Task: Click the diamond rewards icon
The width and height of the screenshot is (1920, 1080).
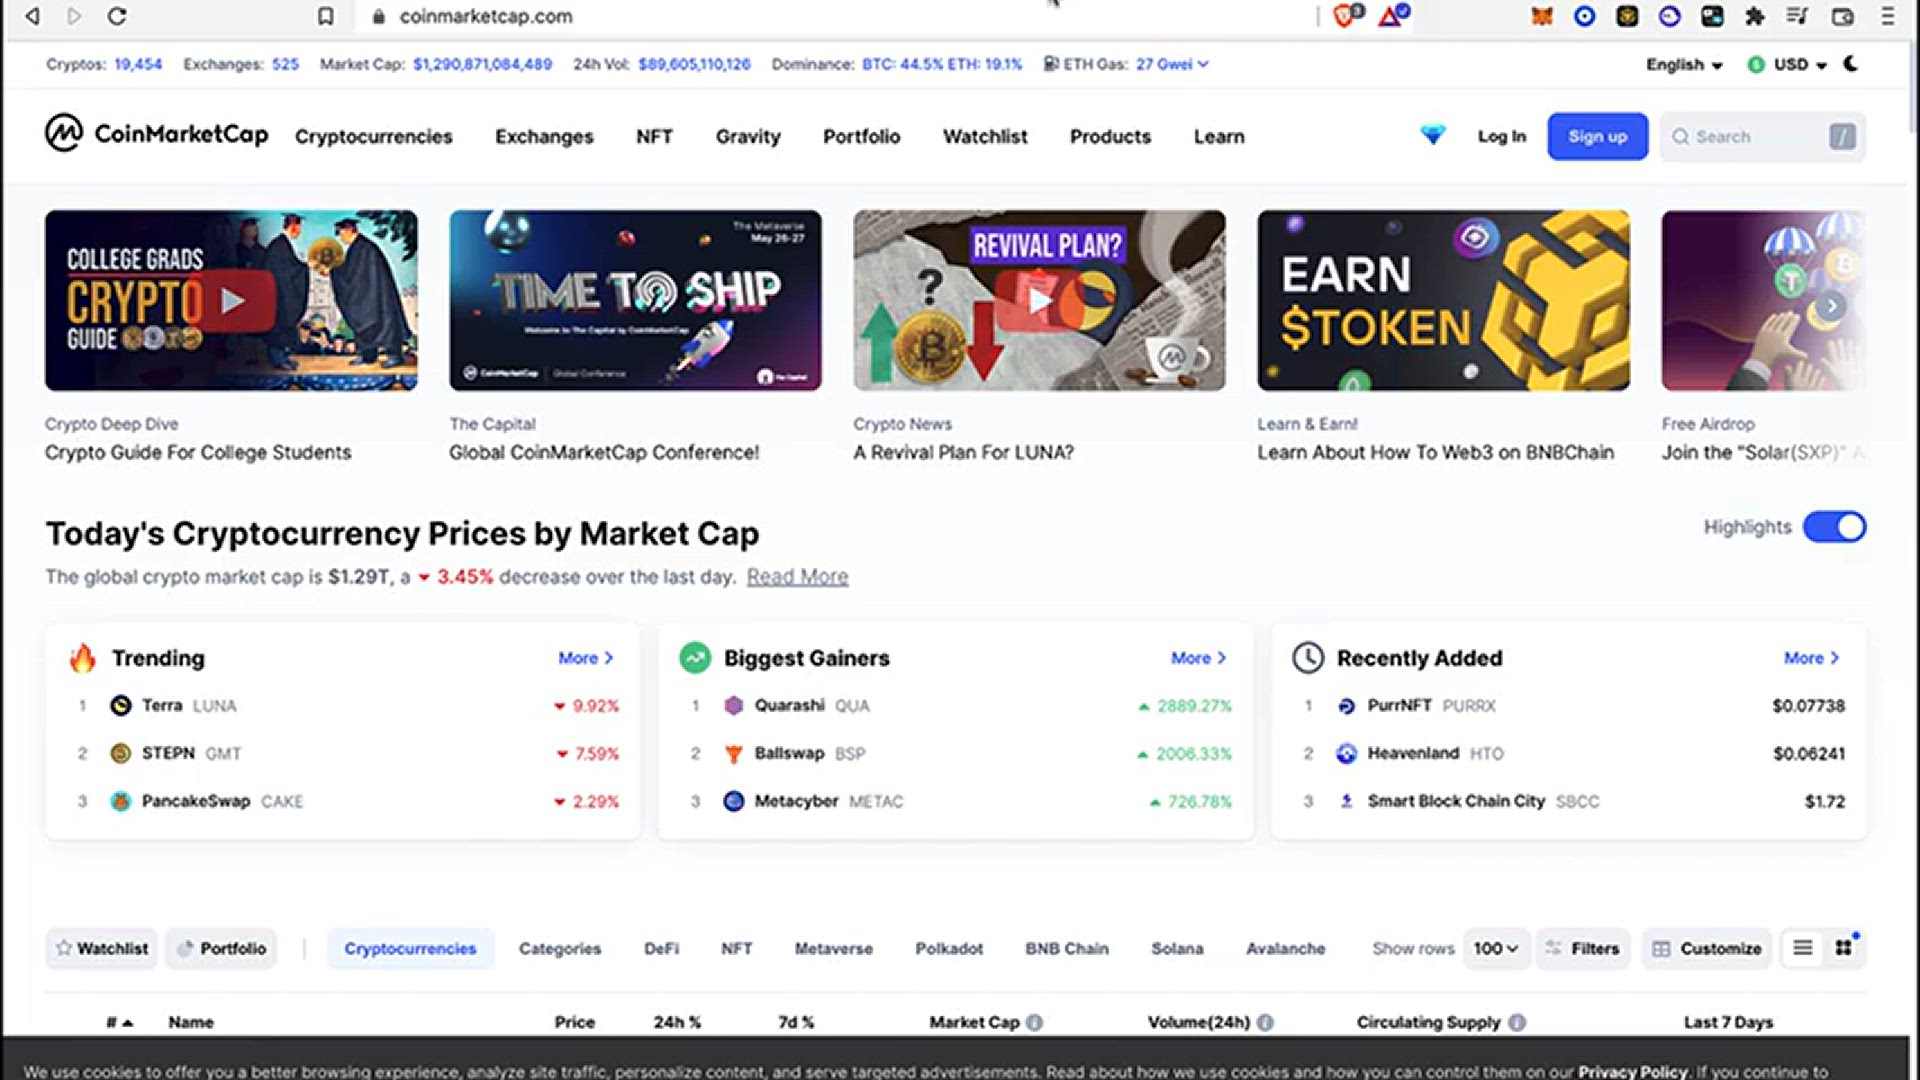Action: click(1432, 135)
